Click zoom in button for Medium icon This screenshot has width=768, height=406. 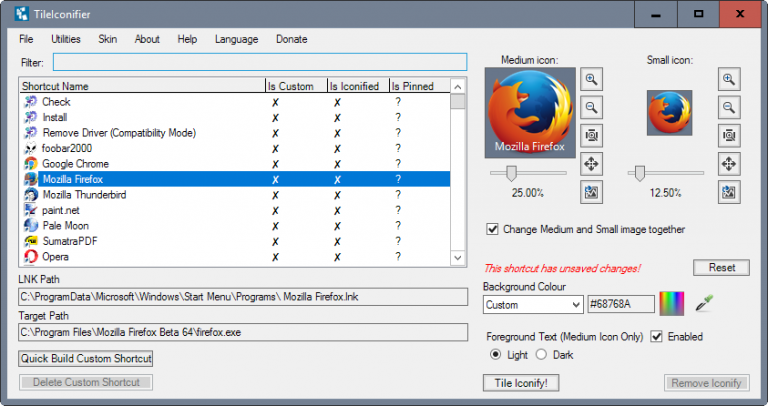pos(593,79)
